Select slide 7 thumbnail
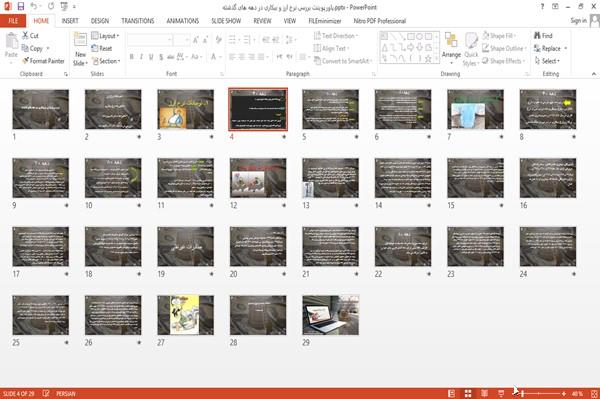This screenshot has width=600, height=399. tap(475, 109)
